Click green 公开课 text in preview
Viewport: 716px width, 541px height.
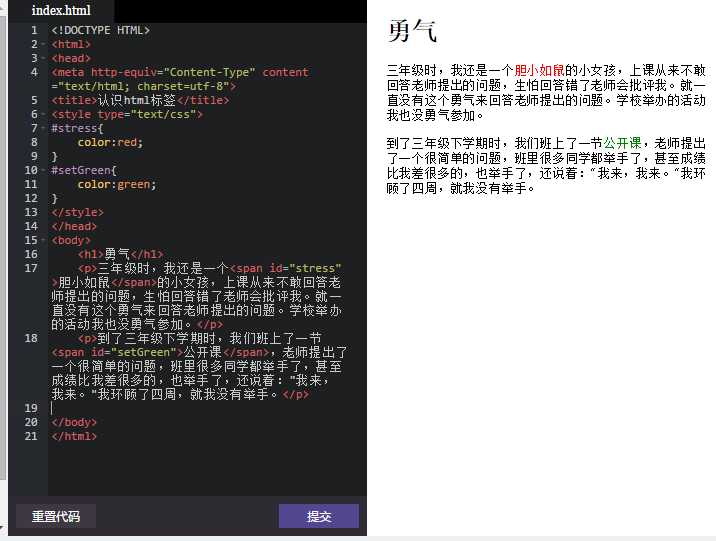(622, 143)
